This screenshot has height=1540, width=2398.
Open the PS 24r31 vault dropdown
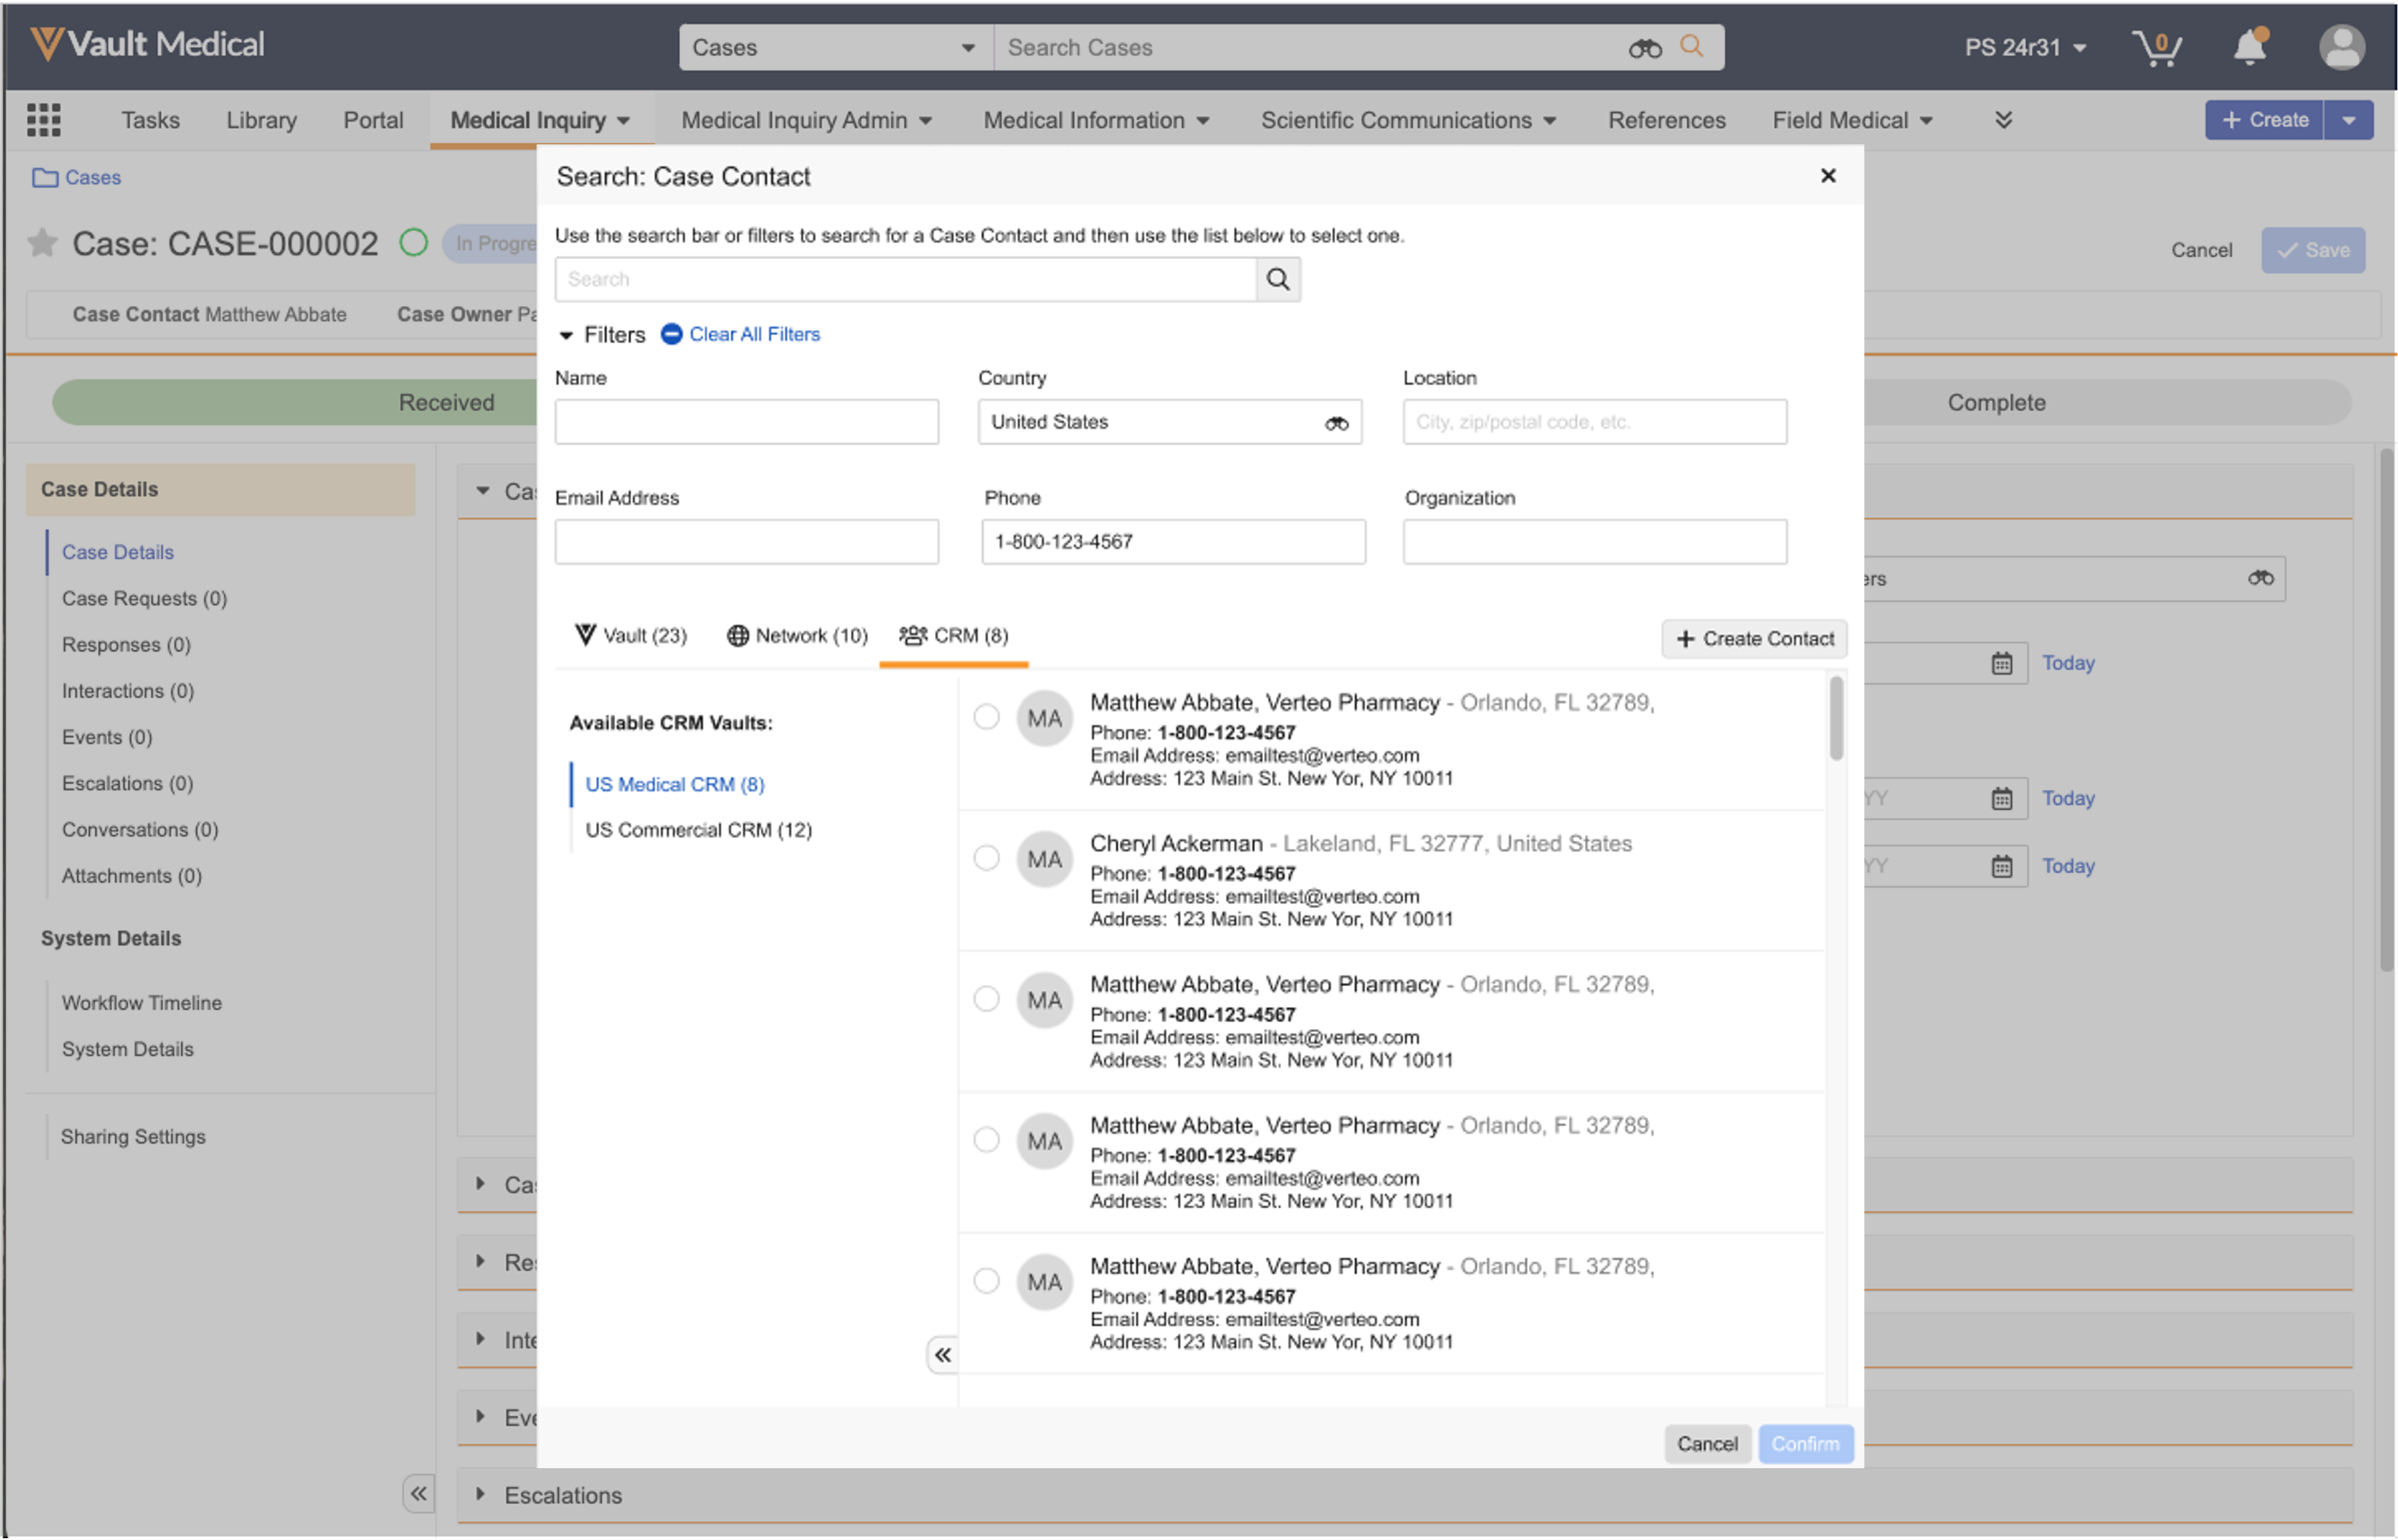click(2025, 48)
